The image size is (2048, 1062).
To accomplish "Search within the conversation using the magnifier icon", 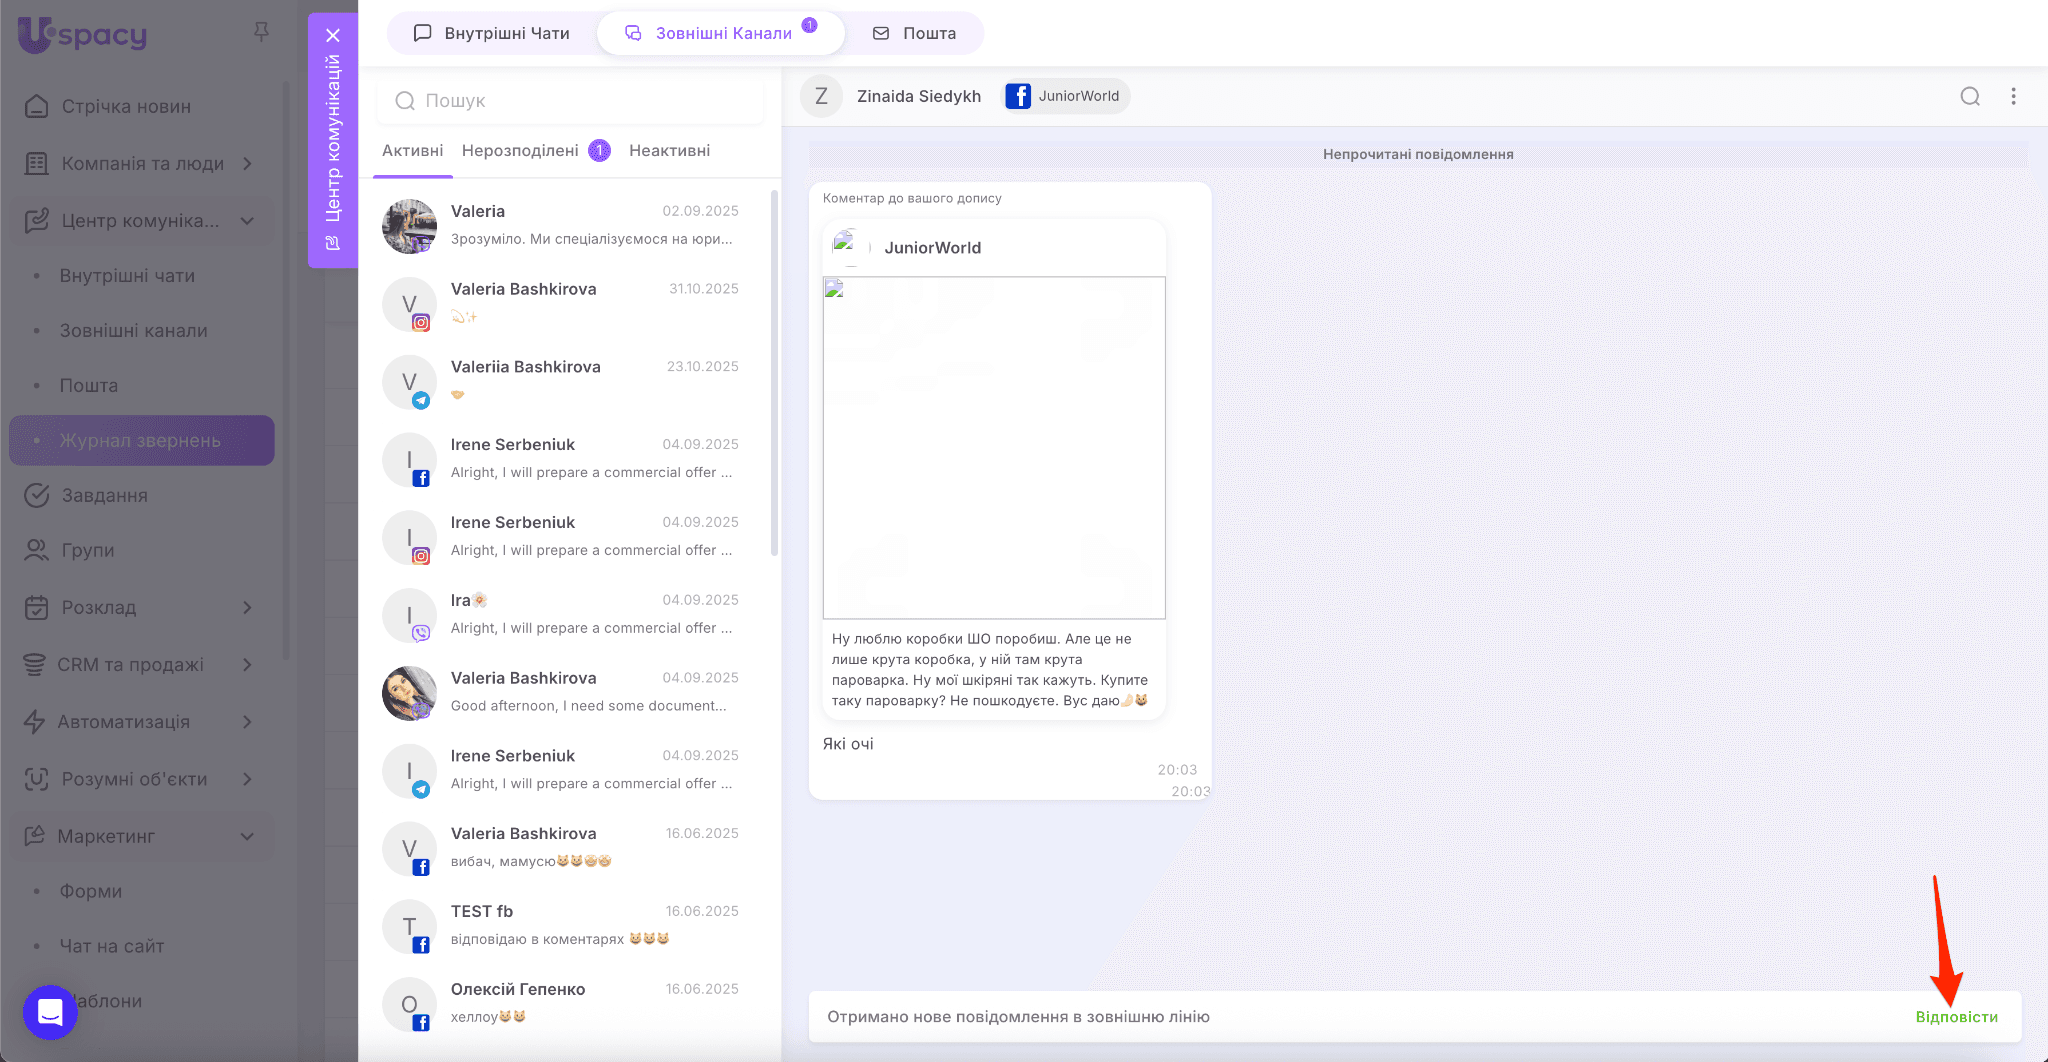I will (x=1970, y=96).
